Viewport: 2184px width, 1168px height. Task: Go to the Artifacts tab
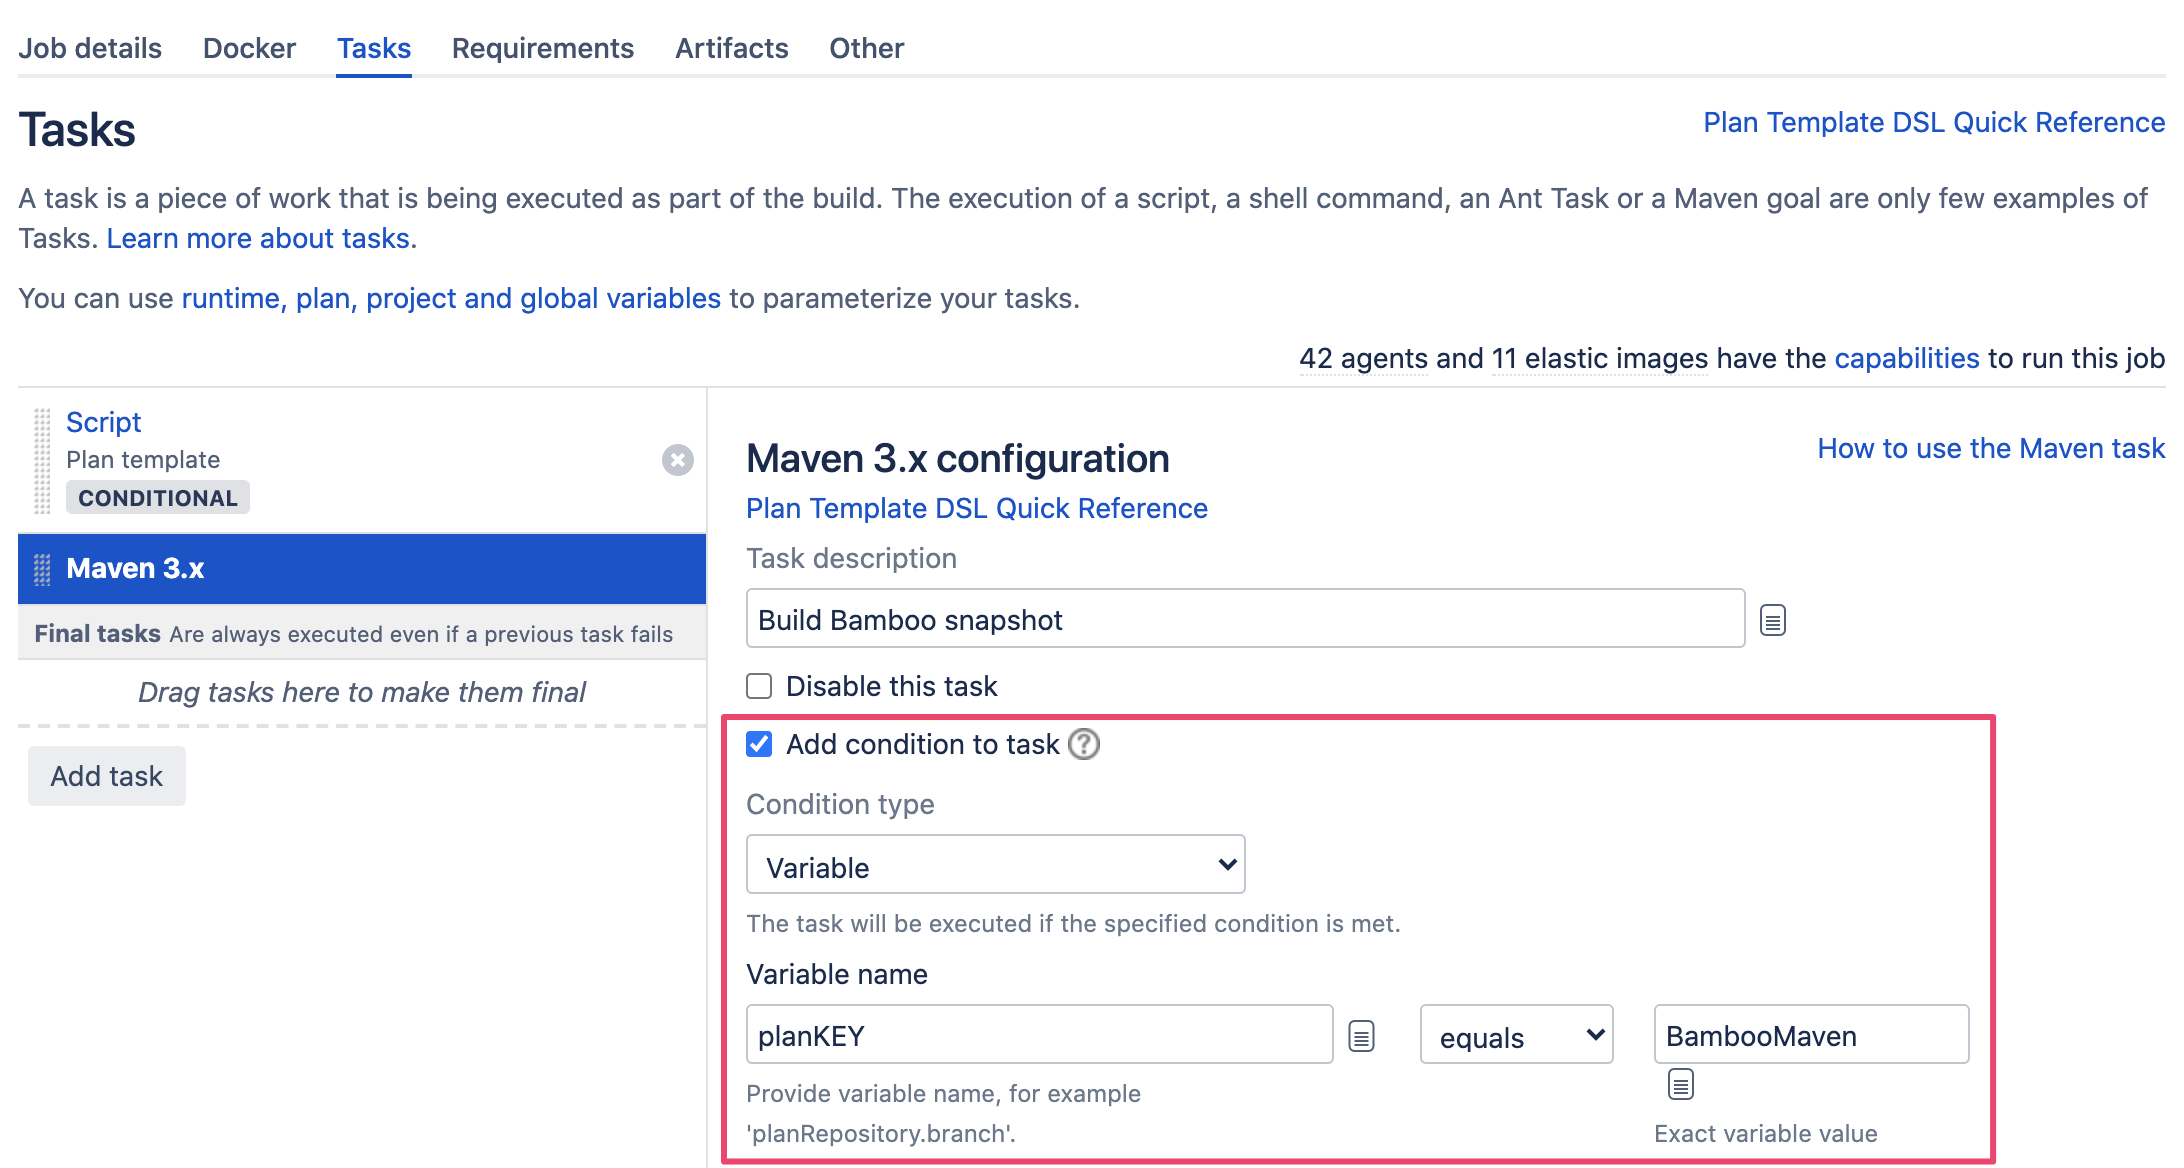(x=732, y=48)
